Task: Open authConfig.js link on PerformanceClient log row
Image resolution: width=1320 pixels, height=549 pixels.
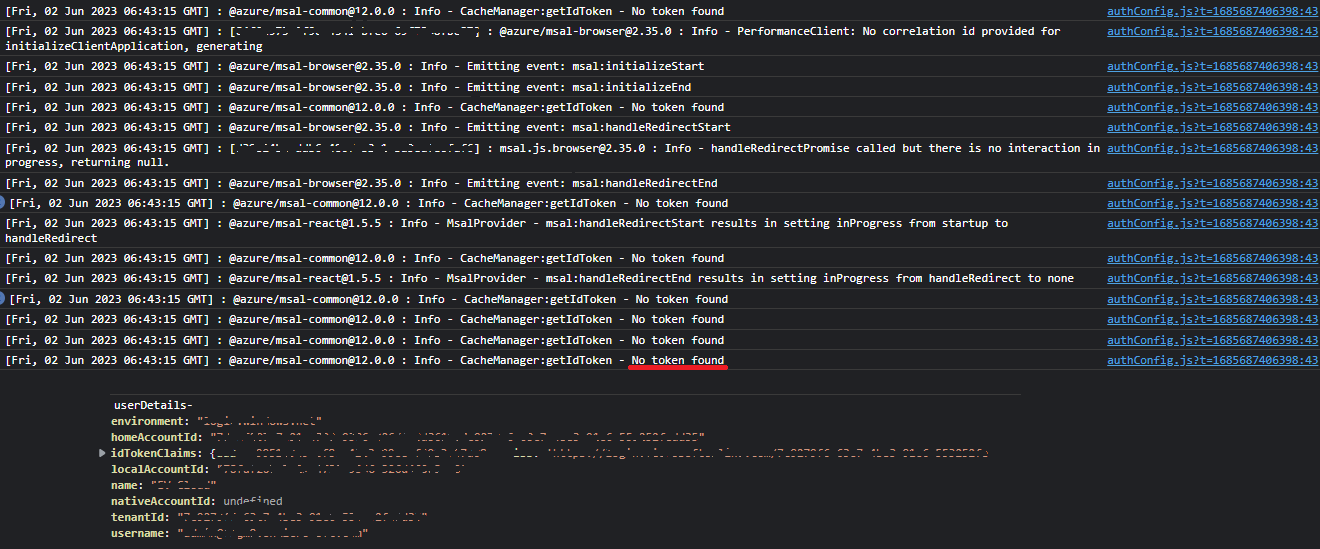Action: coord(1212,32)
